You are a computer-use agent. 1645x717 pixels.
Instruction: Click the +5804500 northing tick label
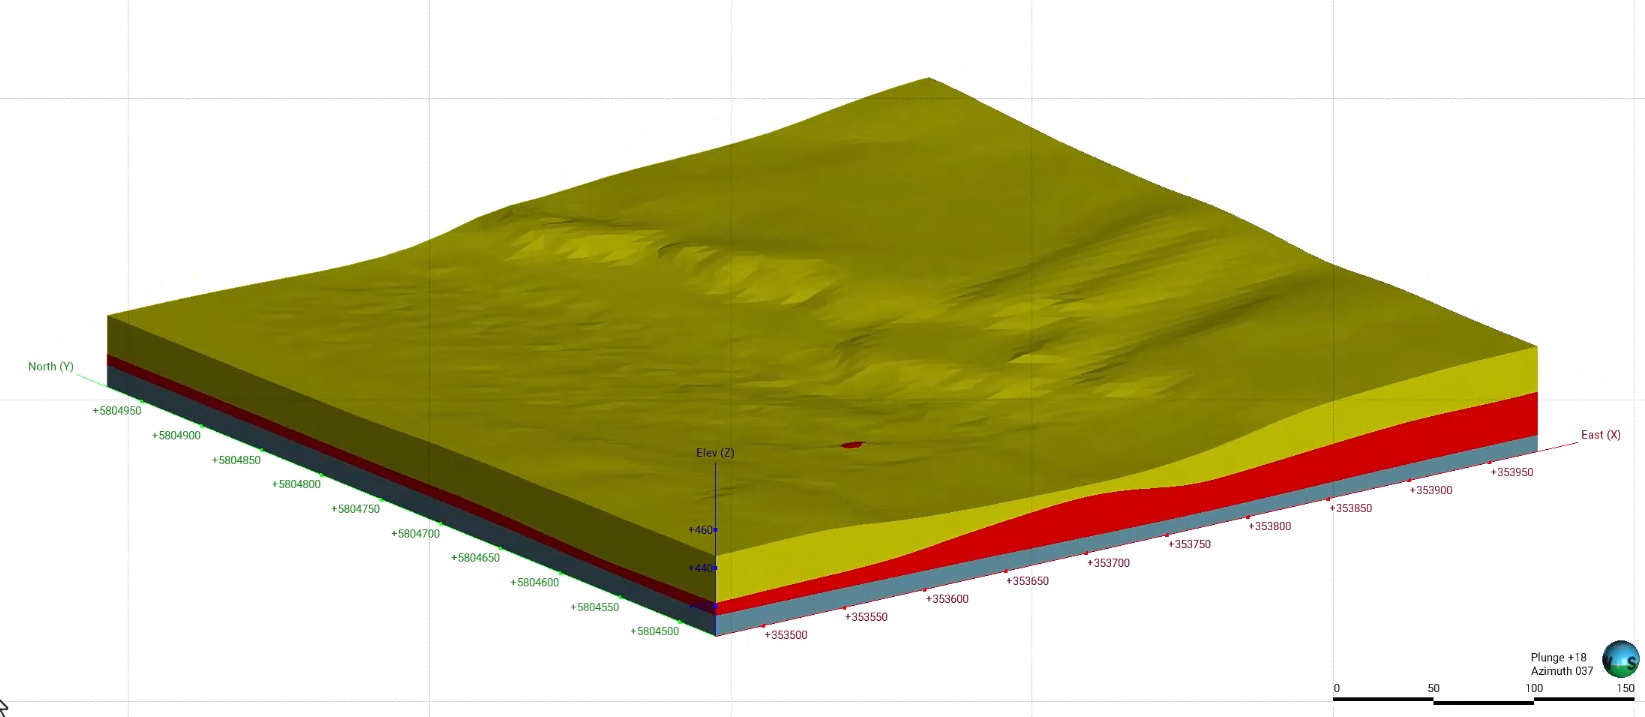(655, 631)
